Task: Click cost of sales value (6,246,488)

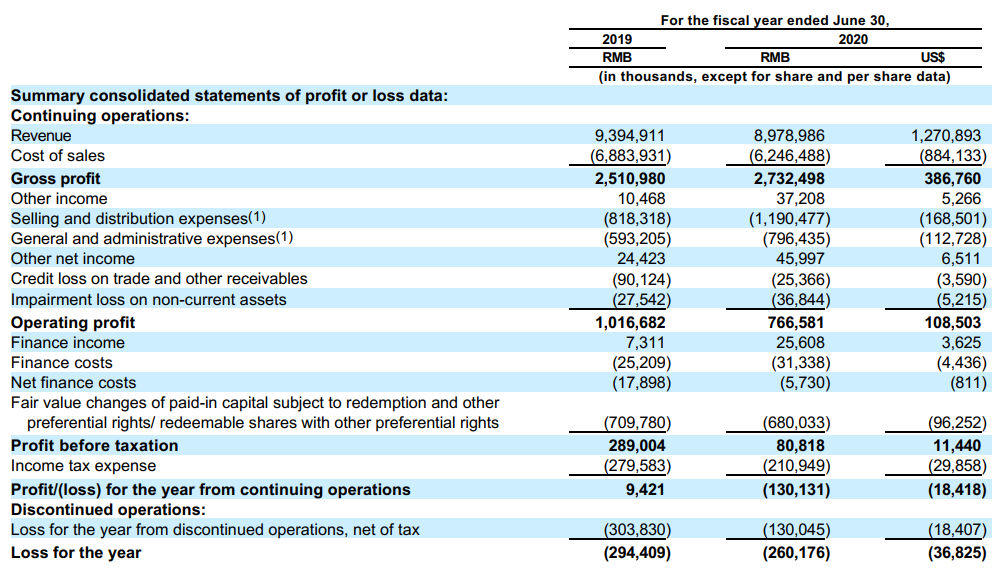Action: point(789,155)
